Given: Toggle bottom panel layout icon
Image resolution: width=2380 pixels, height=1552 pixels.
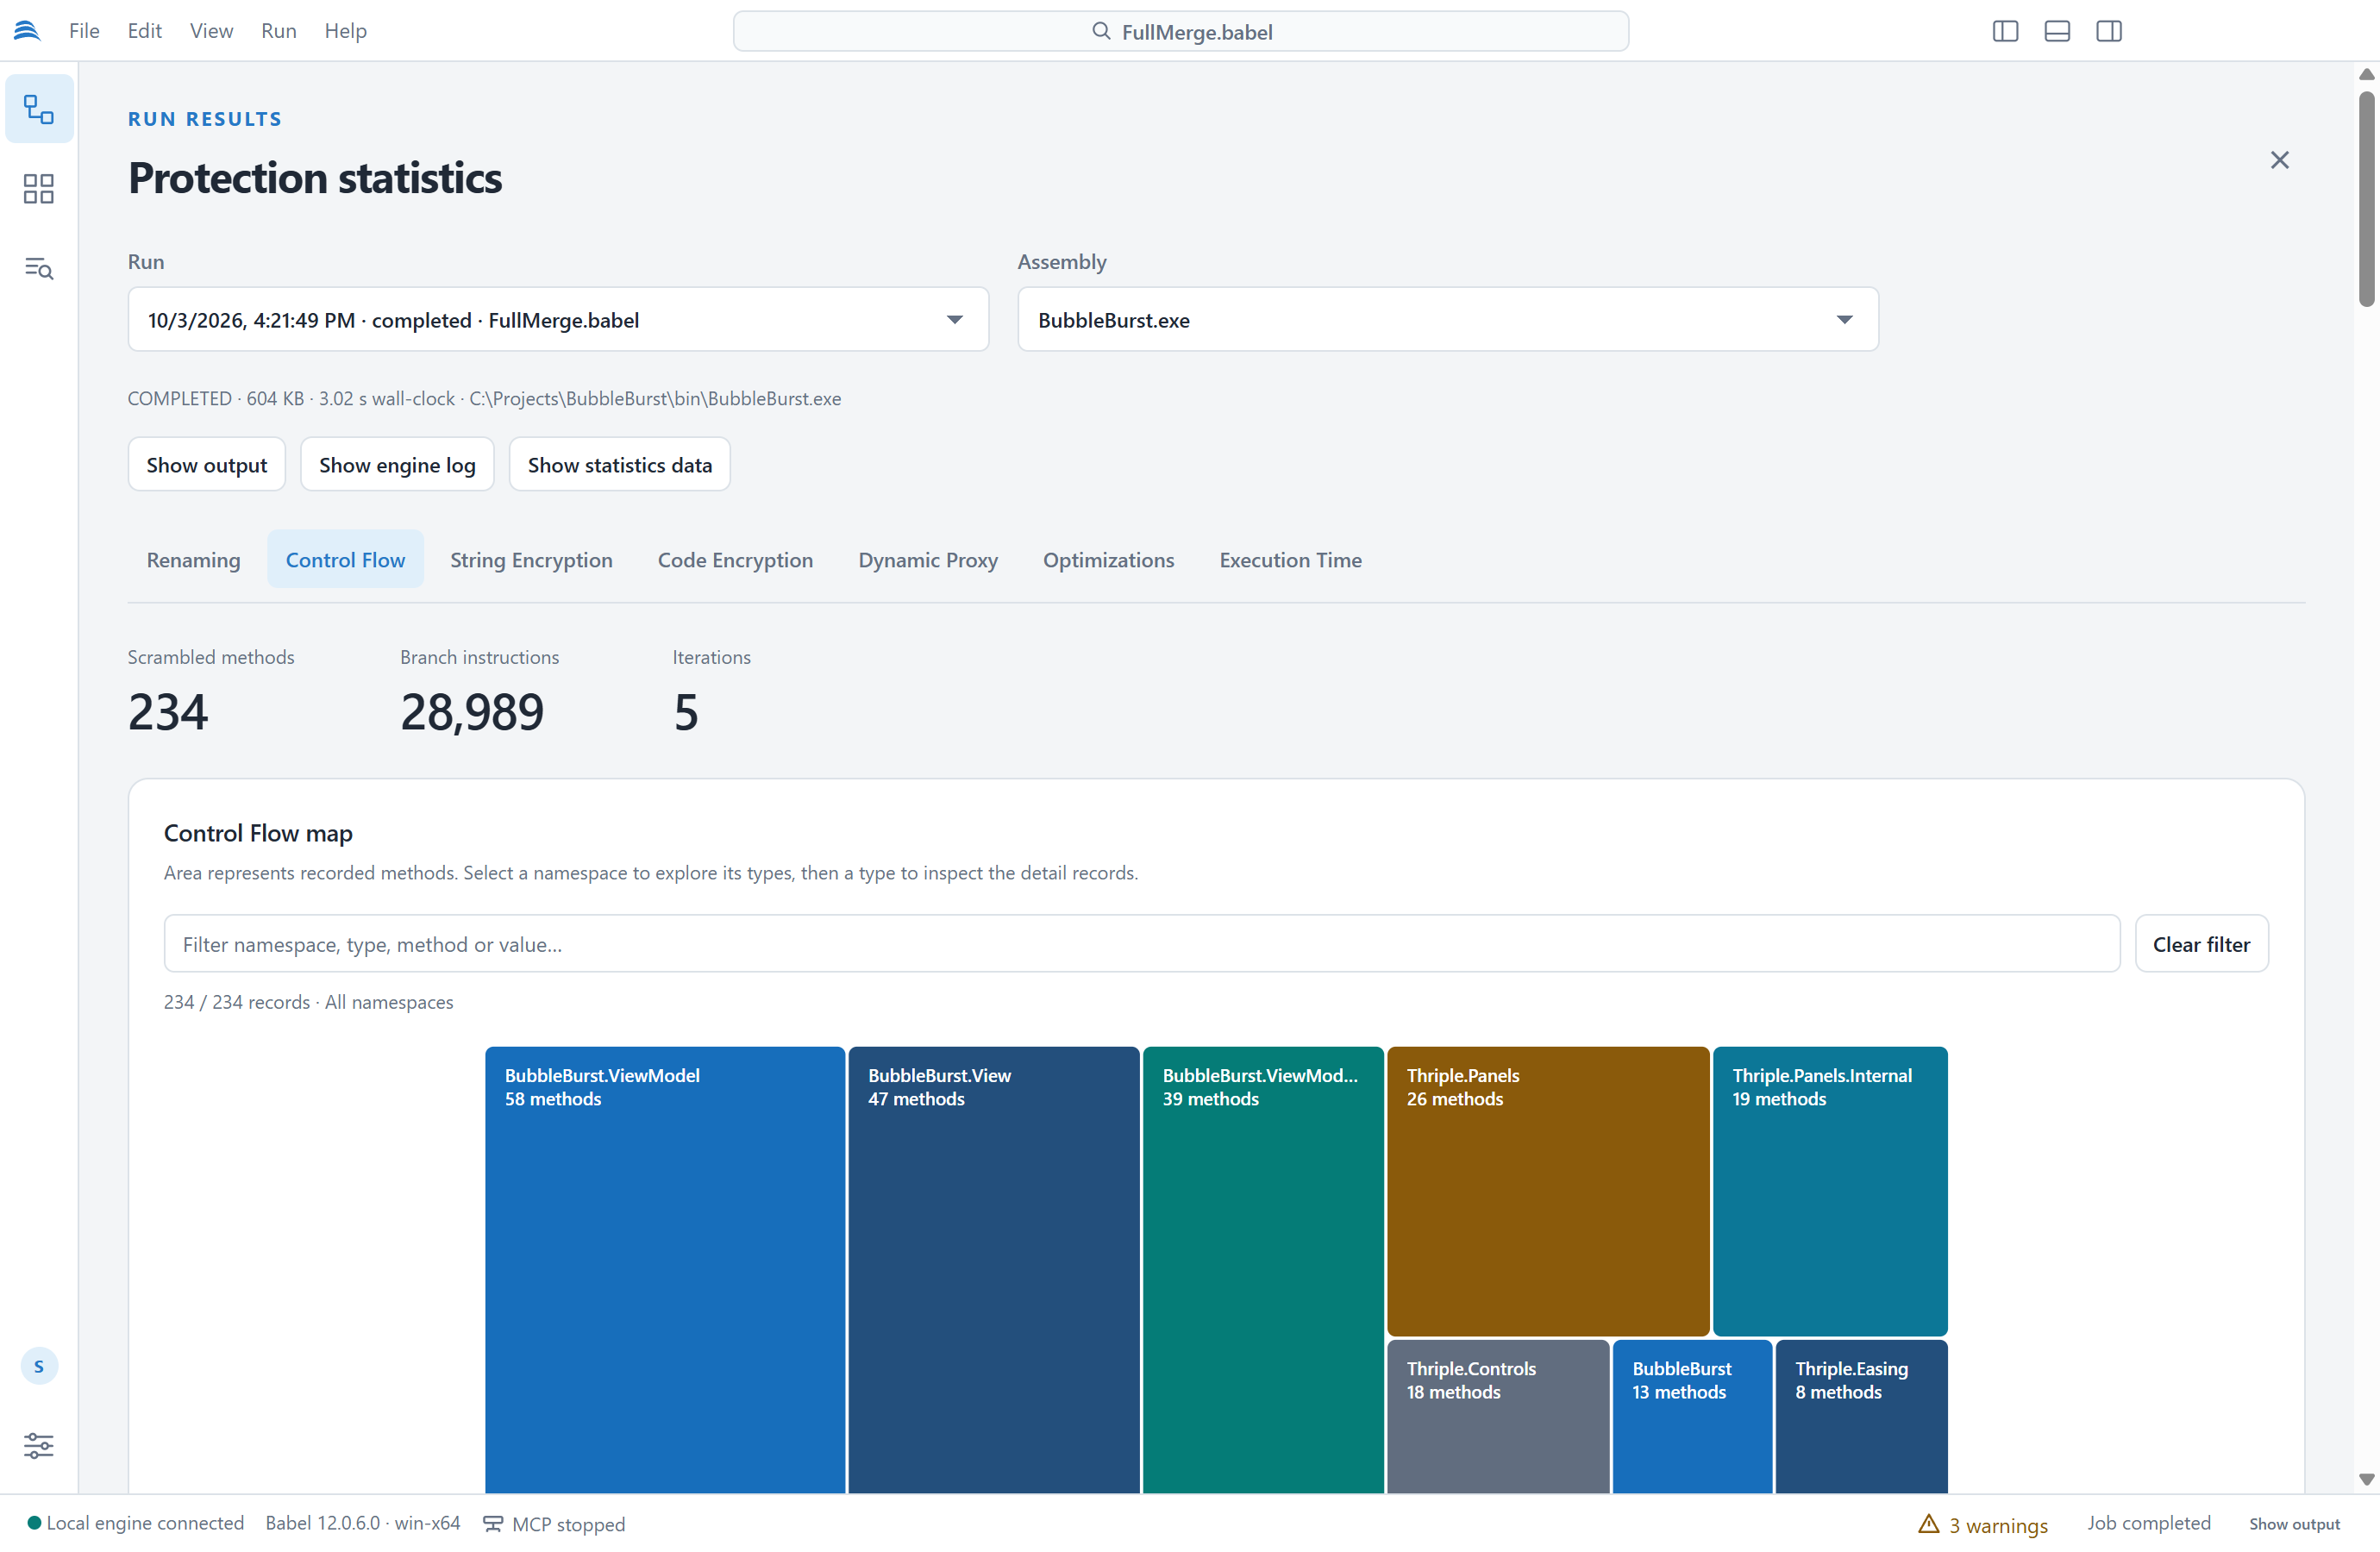Looking at the screenshot, I should [x=2057, y=31].
